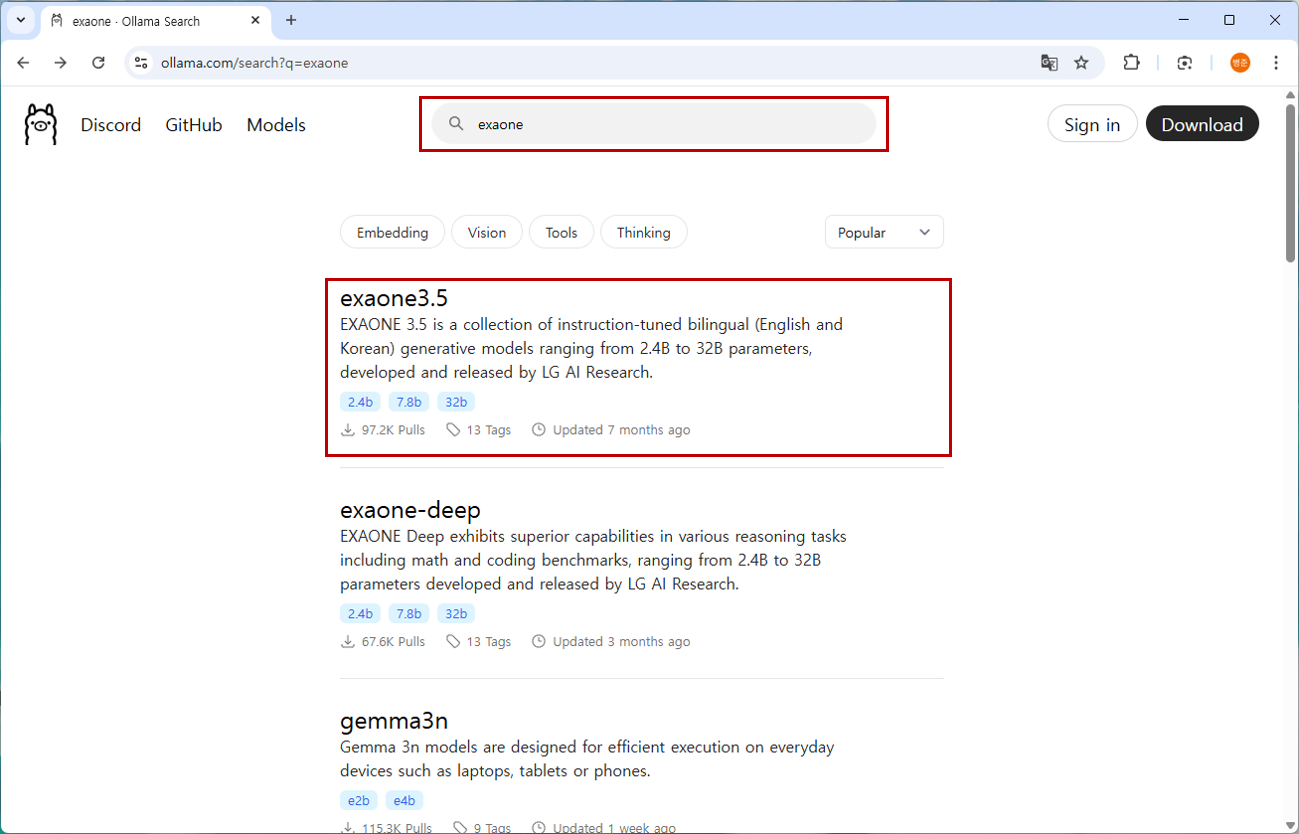Filter results by Vision
Screen dimensions: 1299x834
(487, 232)
